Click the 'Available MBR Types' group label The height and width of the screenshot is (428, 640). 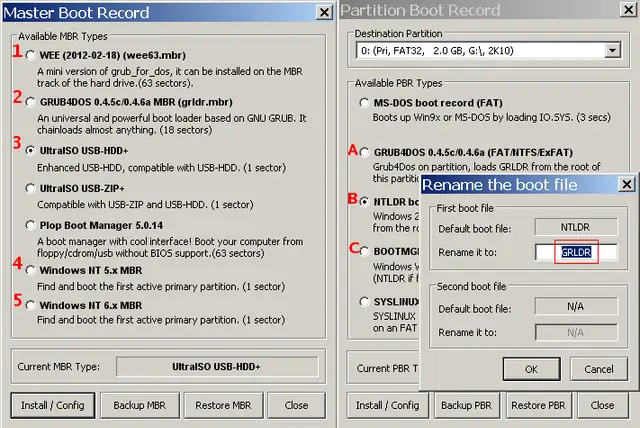63,36
